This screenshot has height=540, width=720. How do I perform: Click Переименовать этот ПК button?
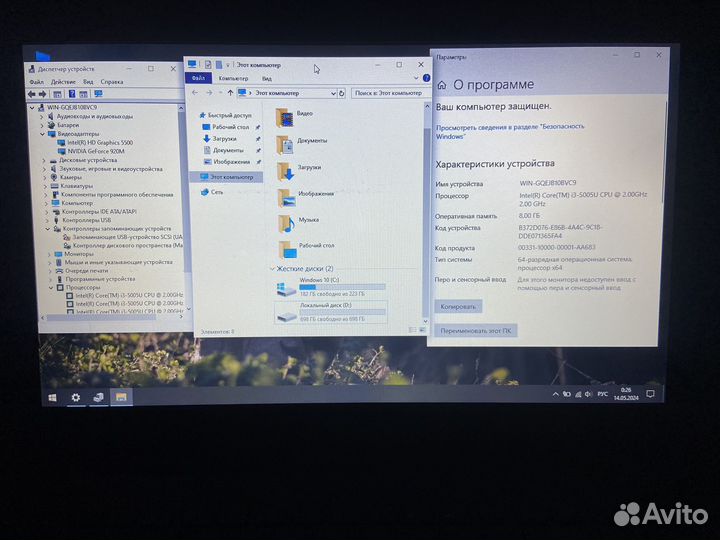[475, 331]
